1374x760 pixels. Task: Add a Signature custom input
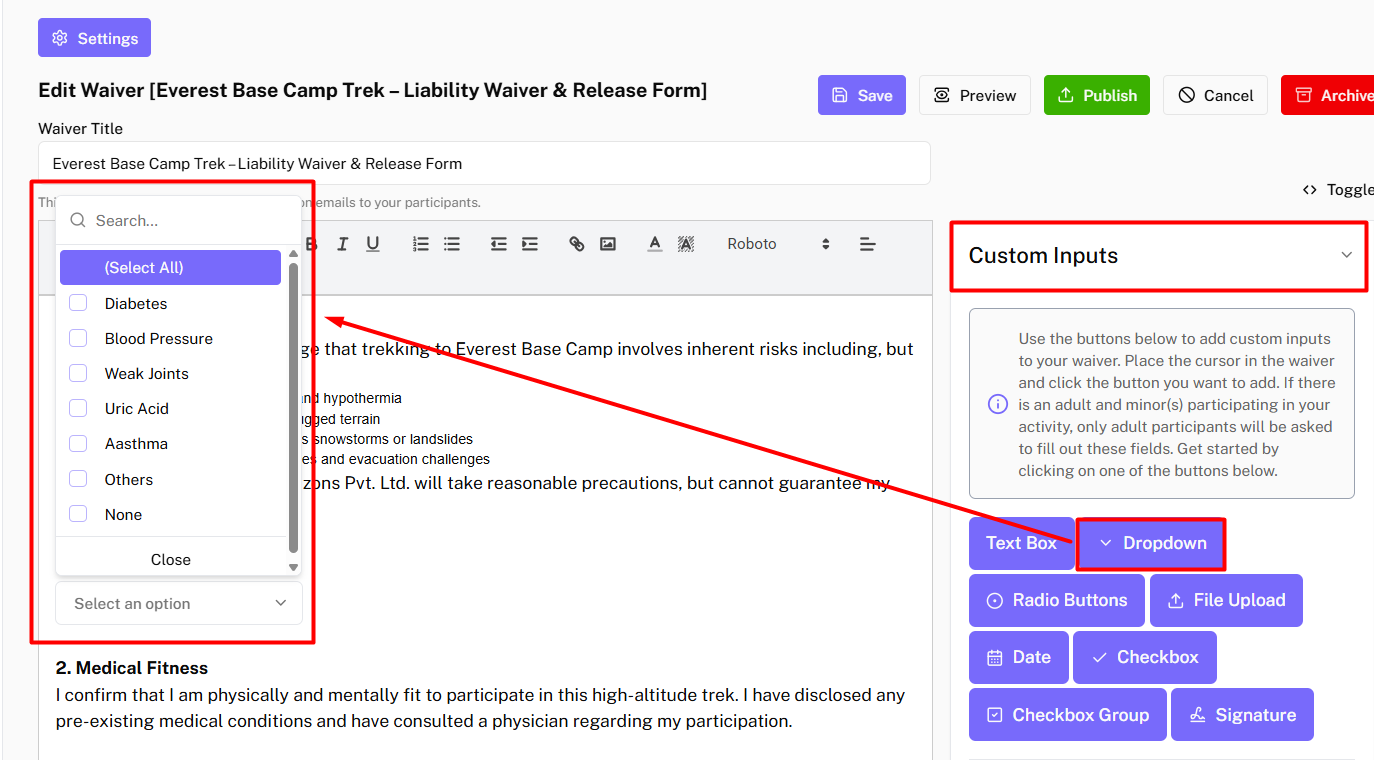pyautogui.click(x=1241, y=715)
